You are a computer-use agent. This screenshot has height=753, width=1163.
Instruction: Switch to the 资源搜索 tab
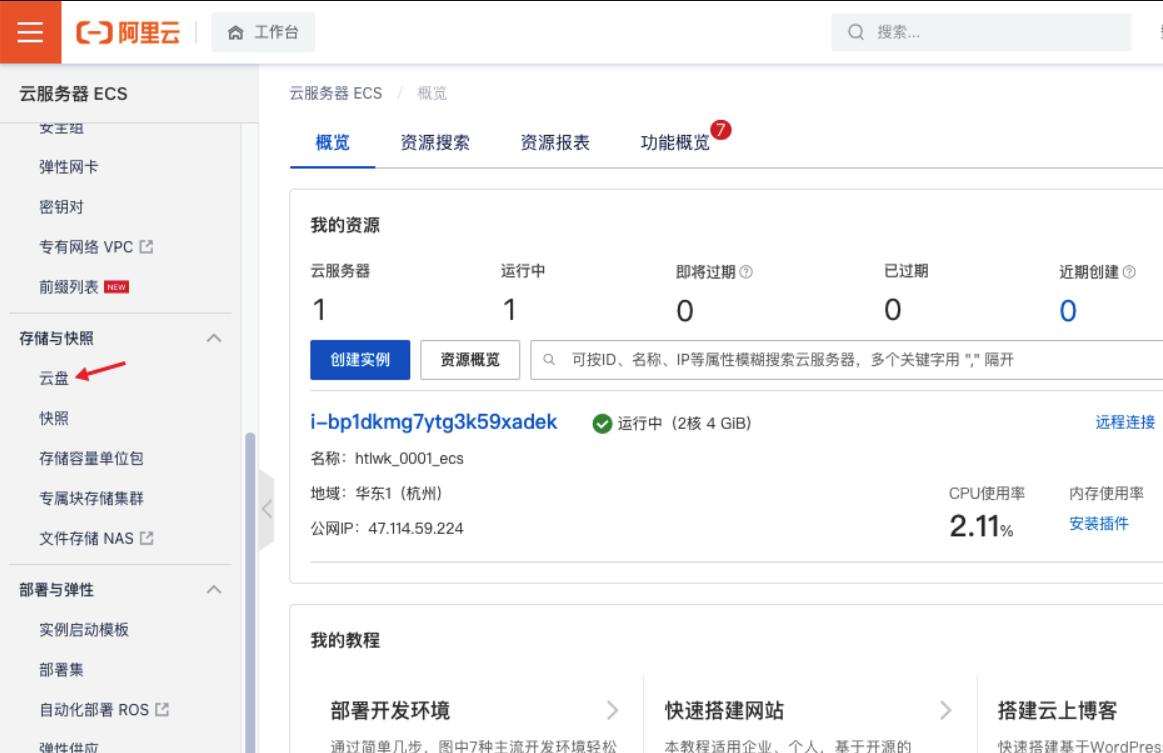coord(435,142)
